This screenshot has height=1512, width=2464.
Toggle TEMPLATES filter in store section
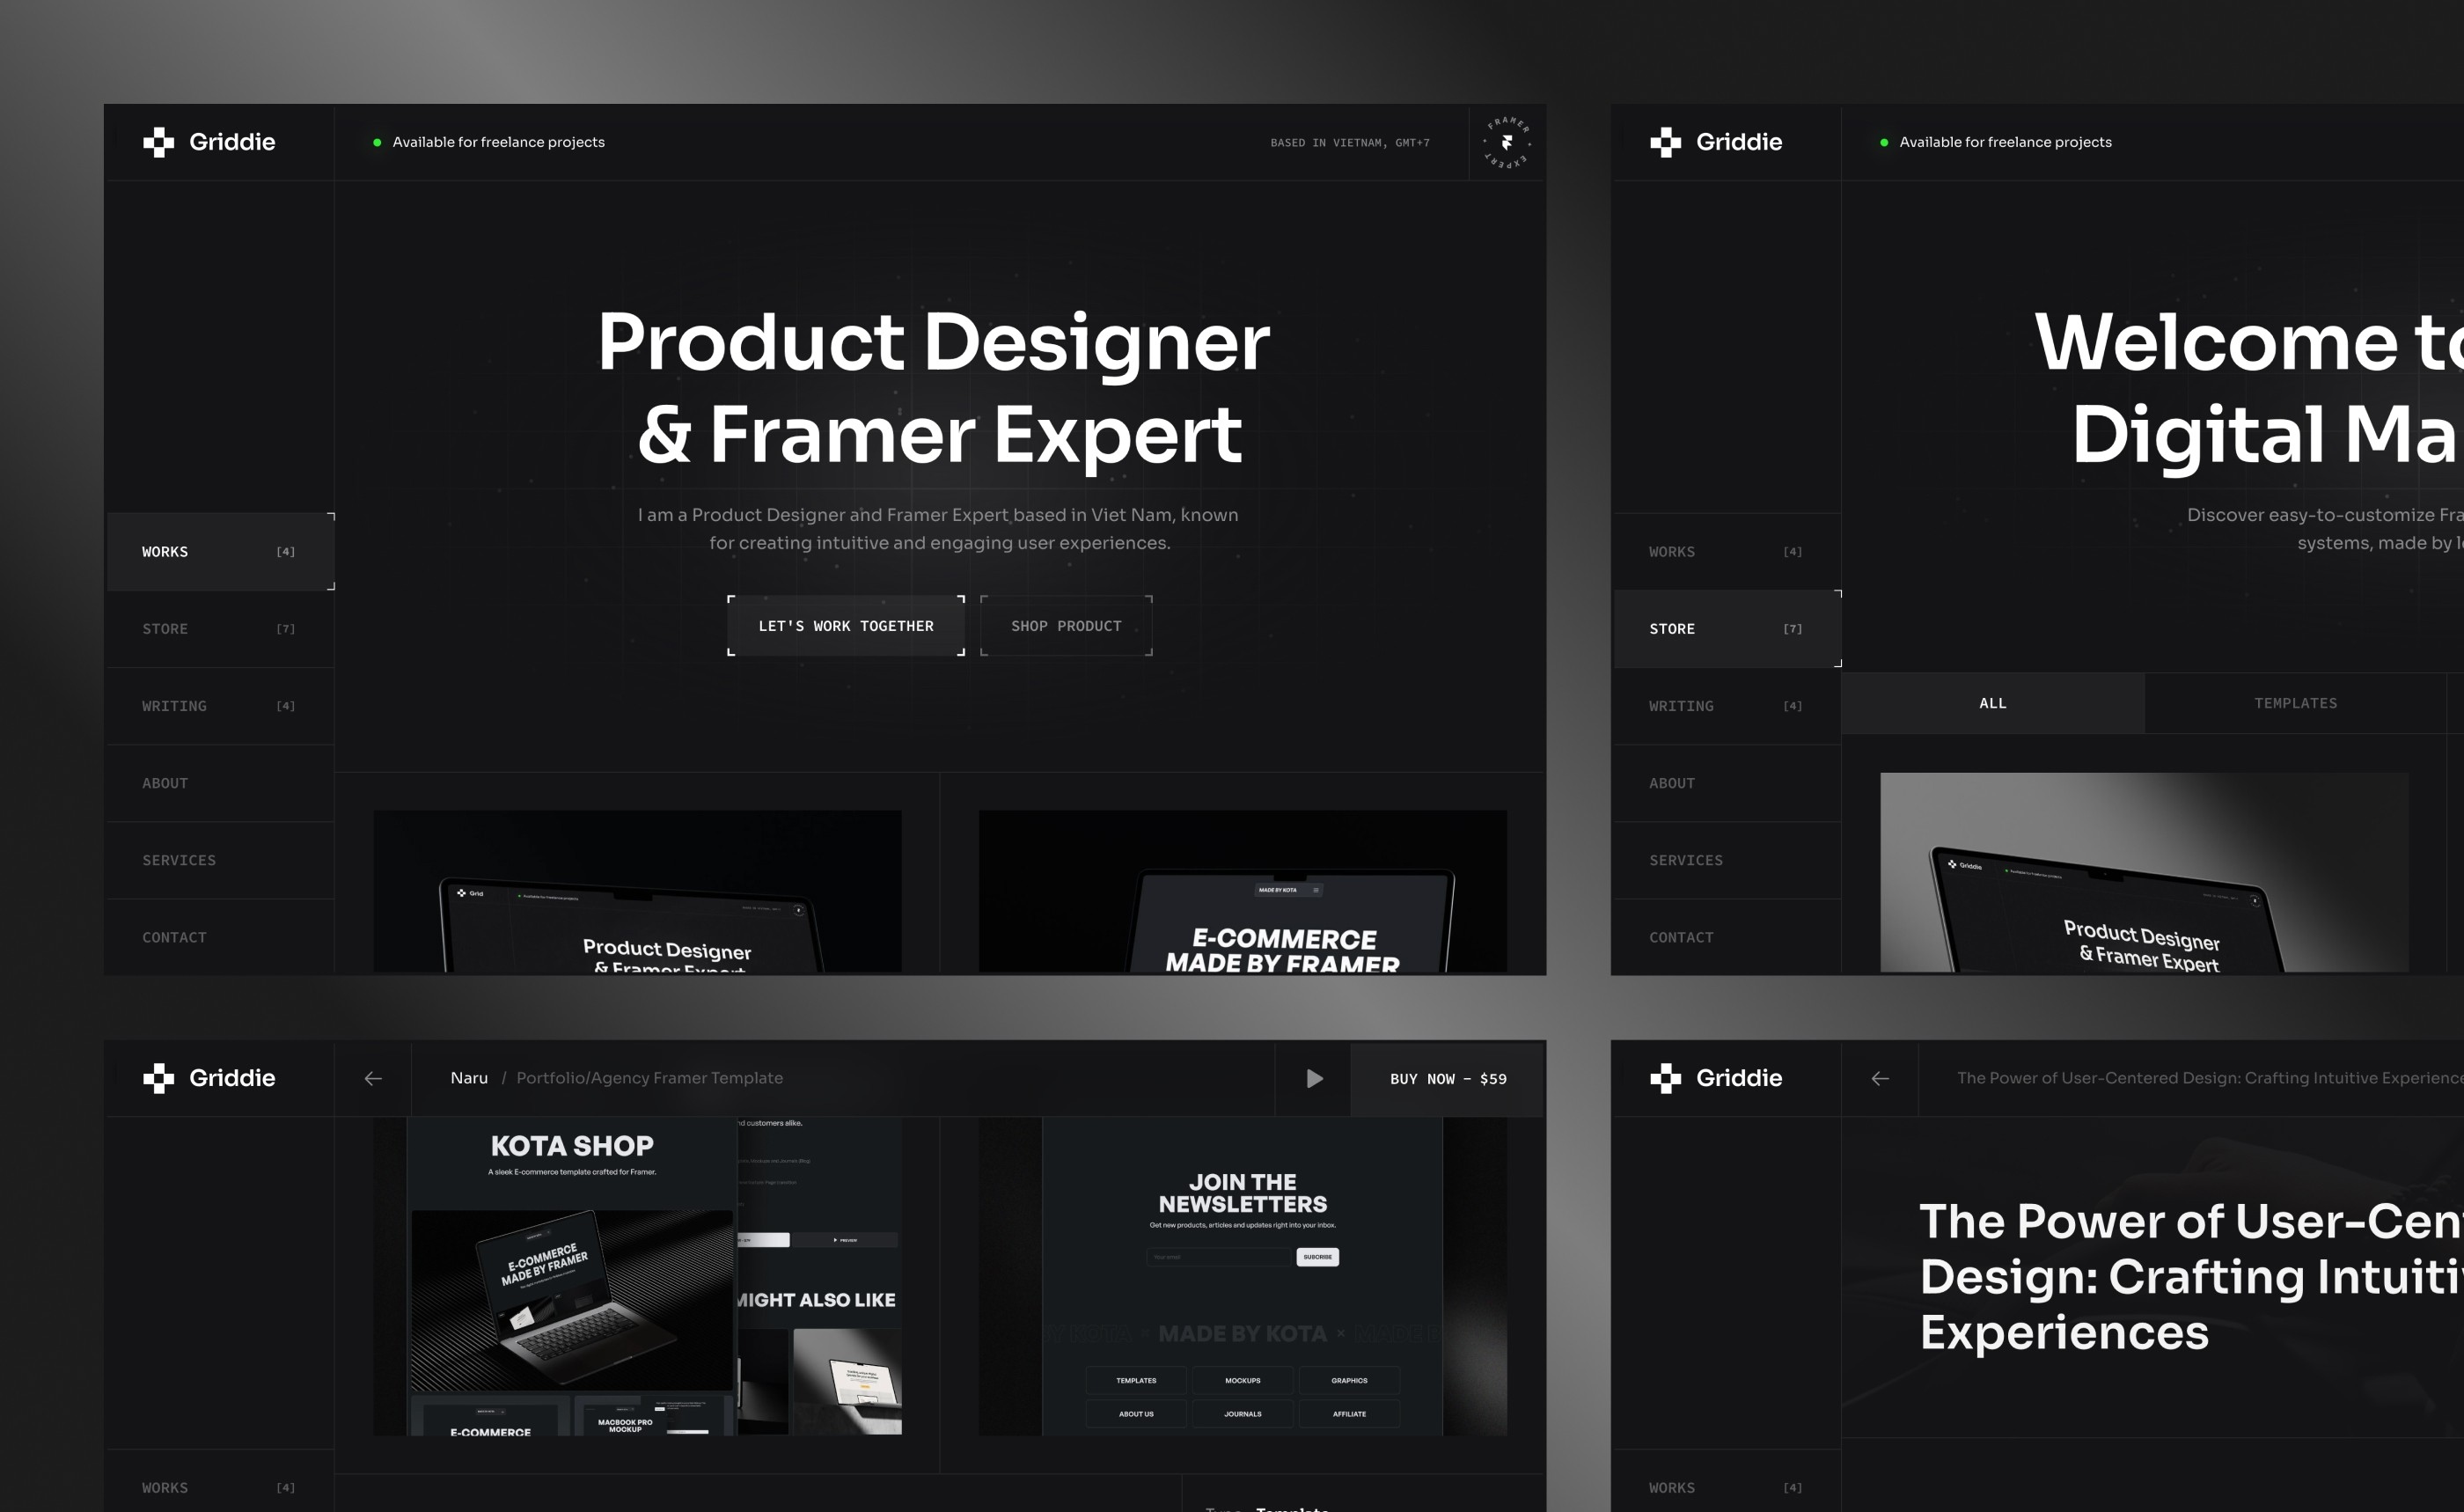coord(2297,702)
